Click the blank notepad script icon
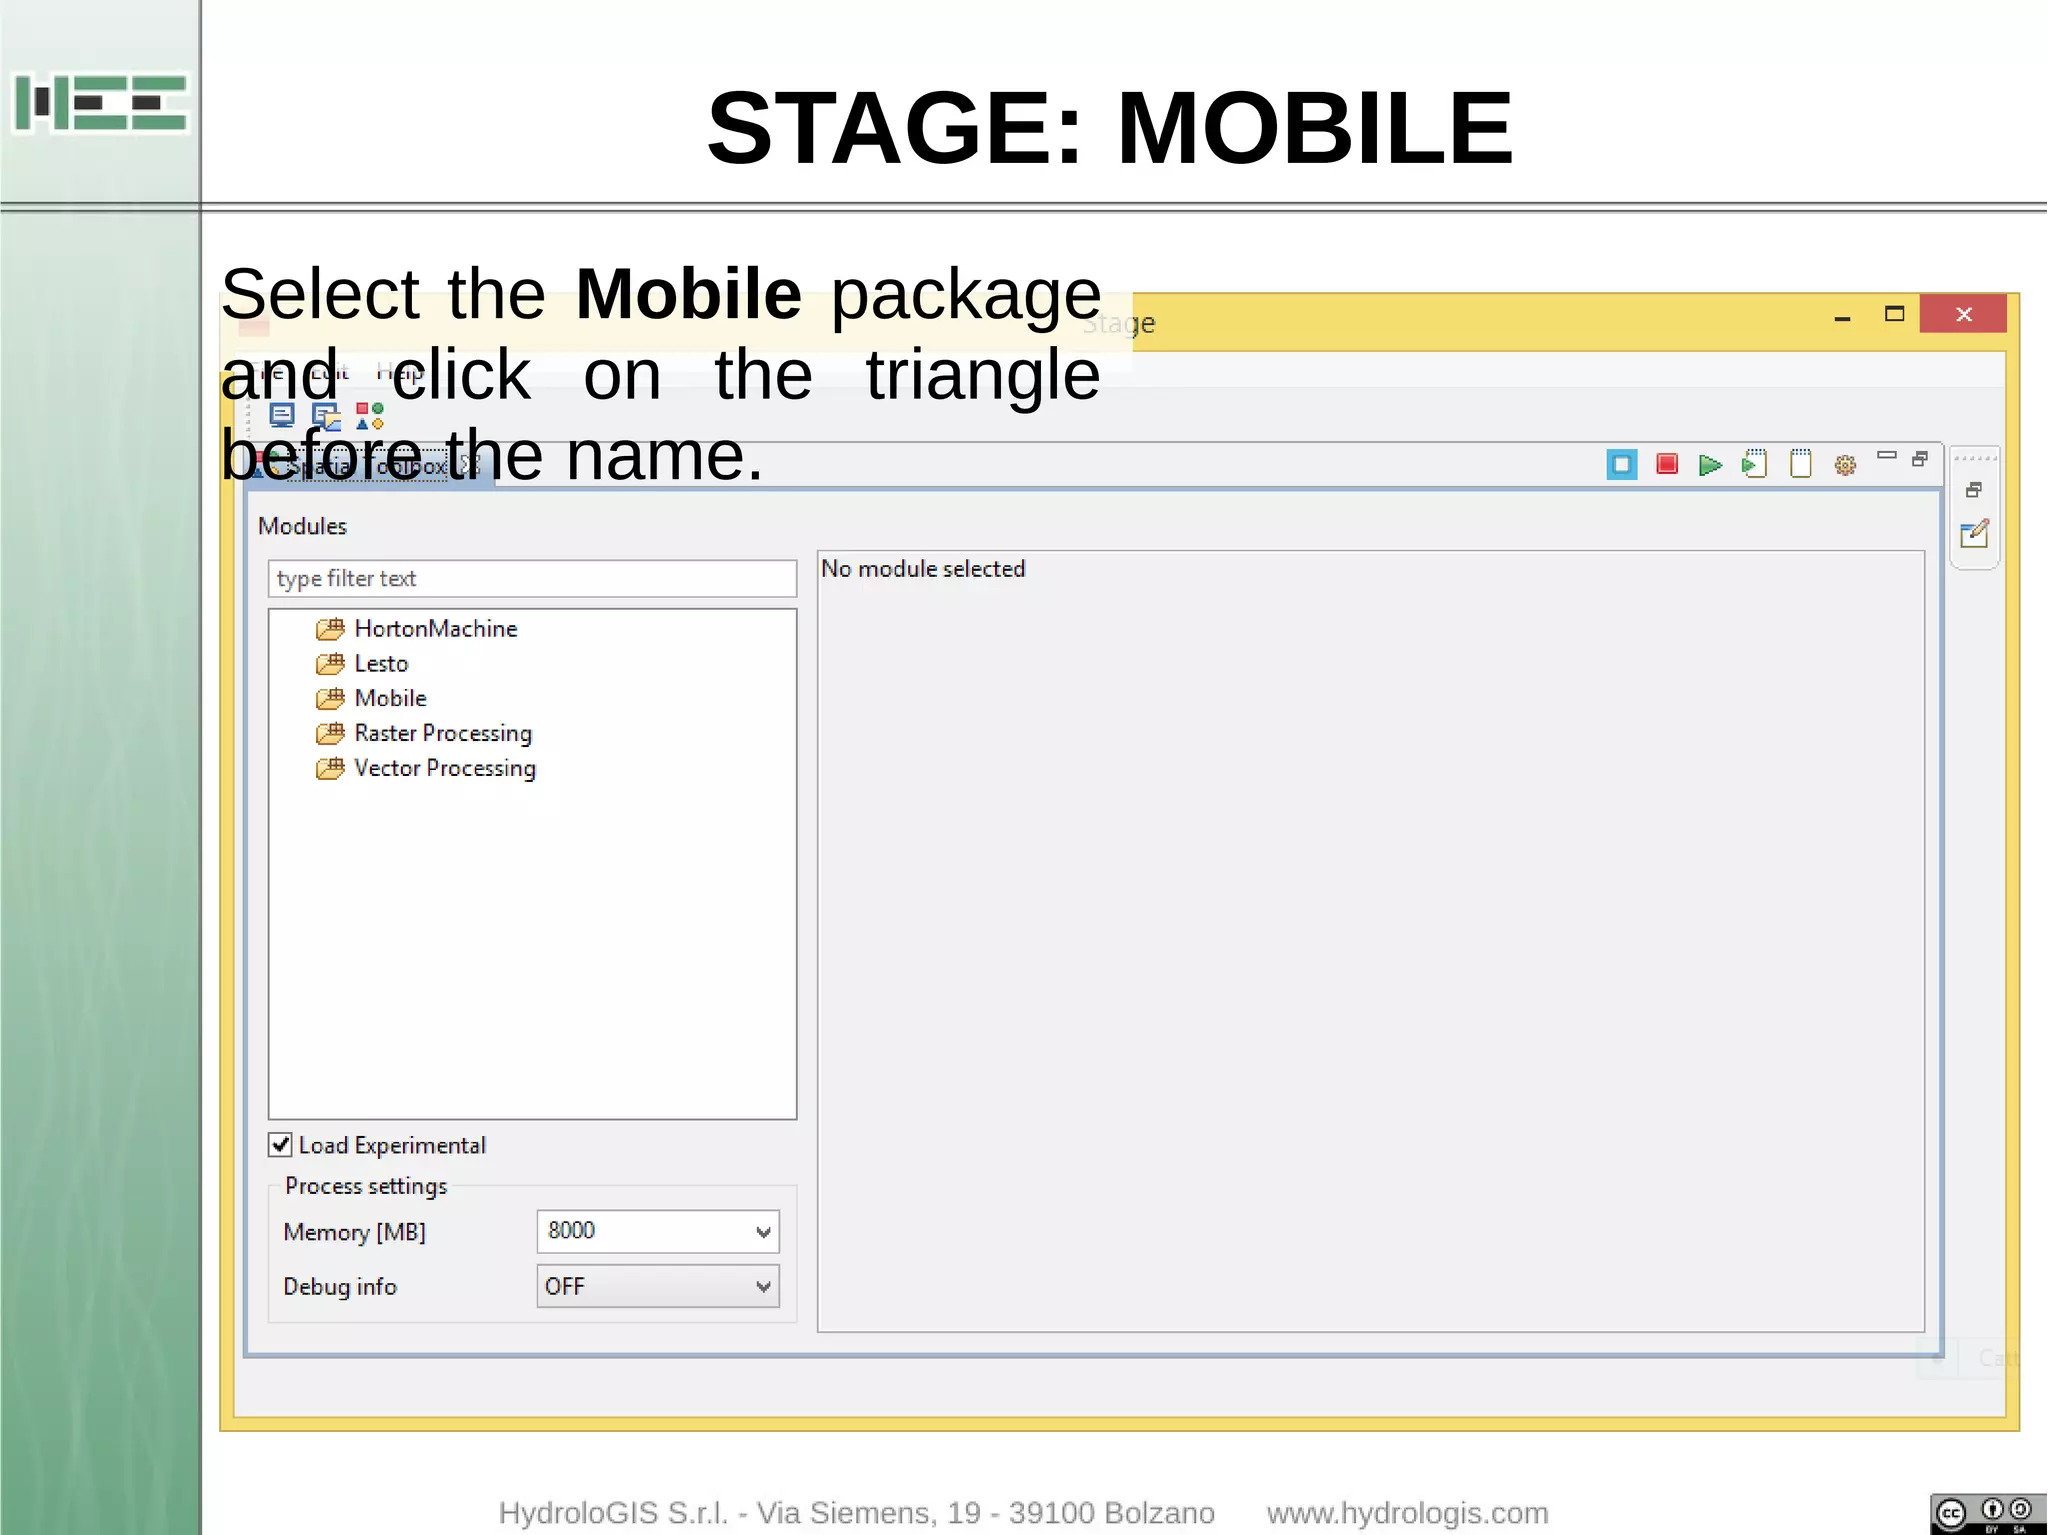This screenshot has height=1535, width=2048. (1800, 464)
